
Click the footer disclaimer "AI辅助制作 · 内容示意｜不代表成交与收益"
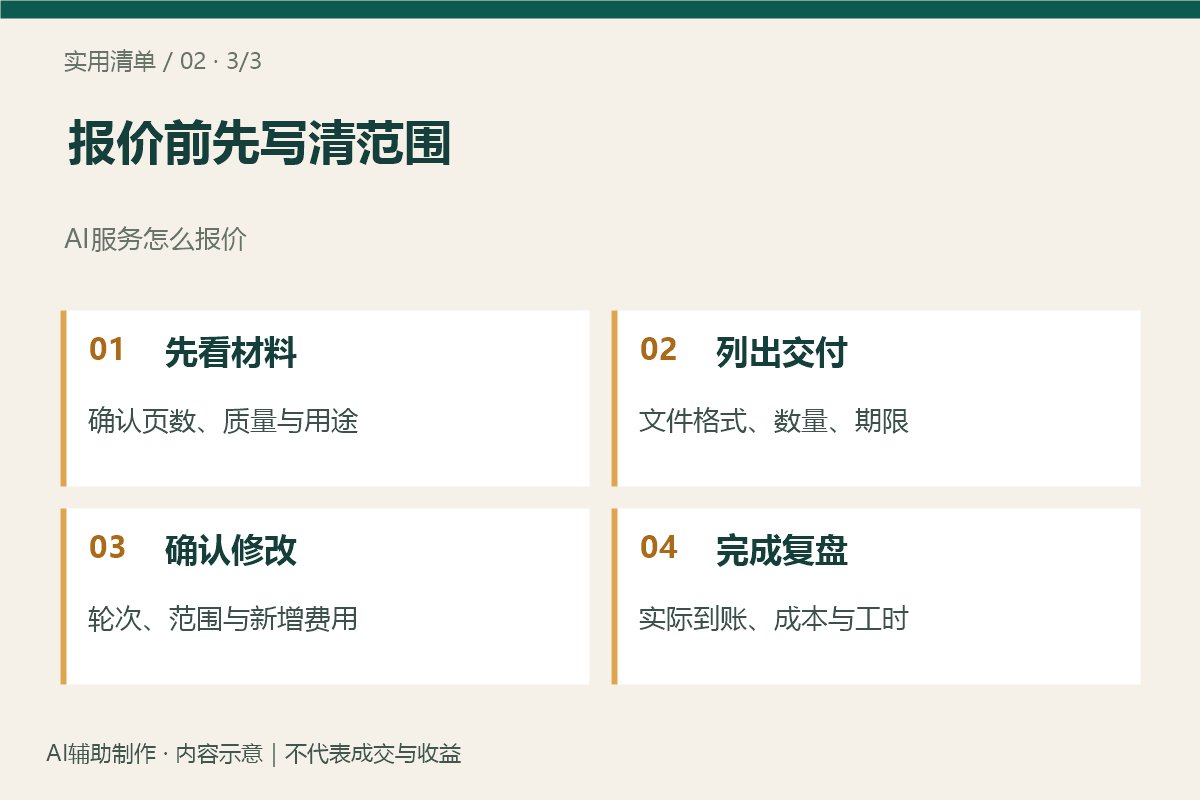point(254,754)
